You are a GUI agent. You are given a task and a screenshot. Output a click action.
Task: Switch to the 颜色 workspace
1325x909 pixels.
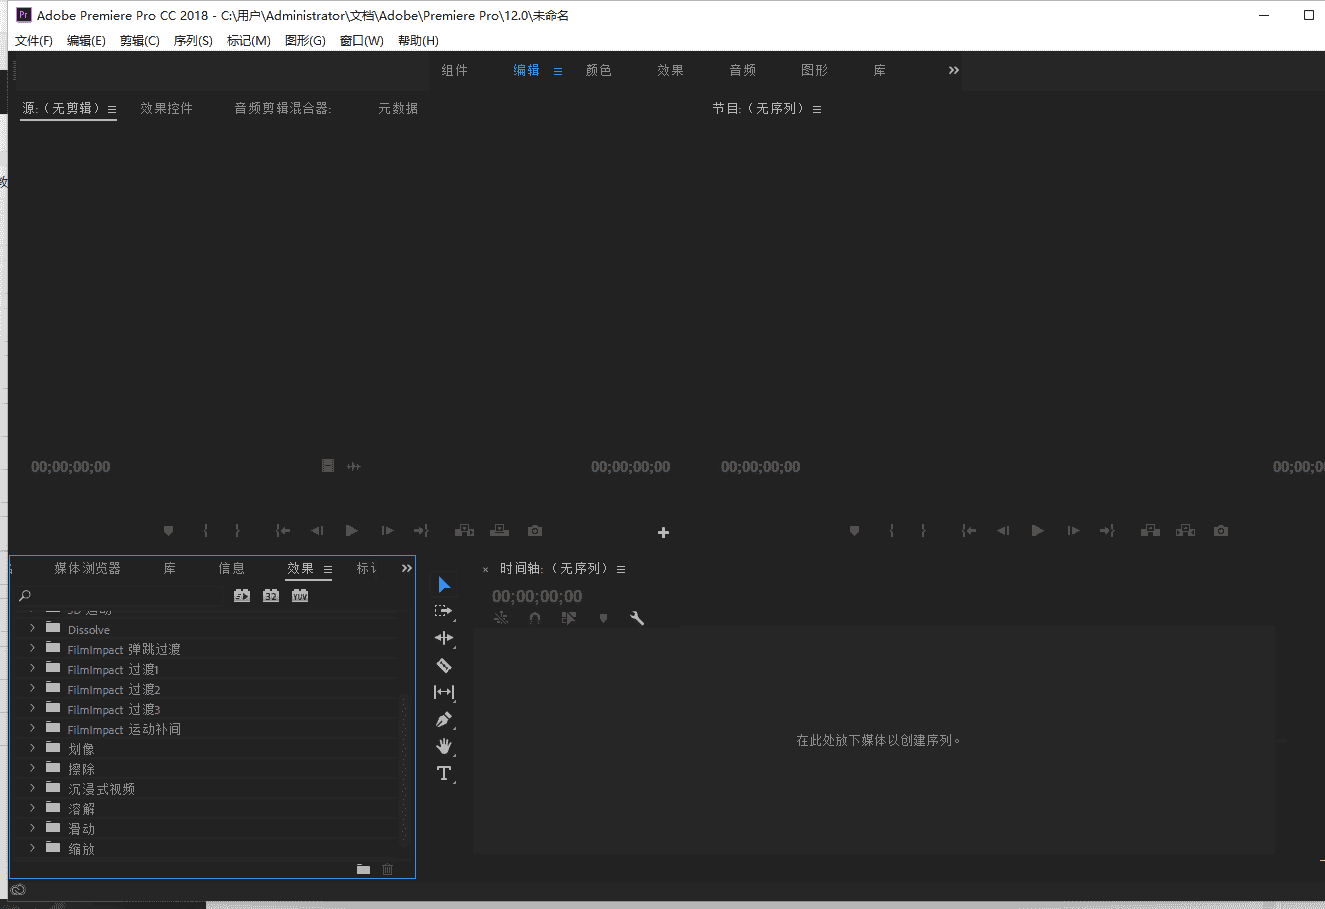598,70
